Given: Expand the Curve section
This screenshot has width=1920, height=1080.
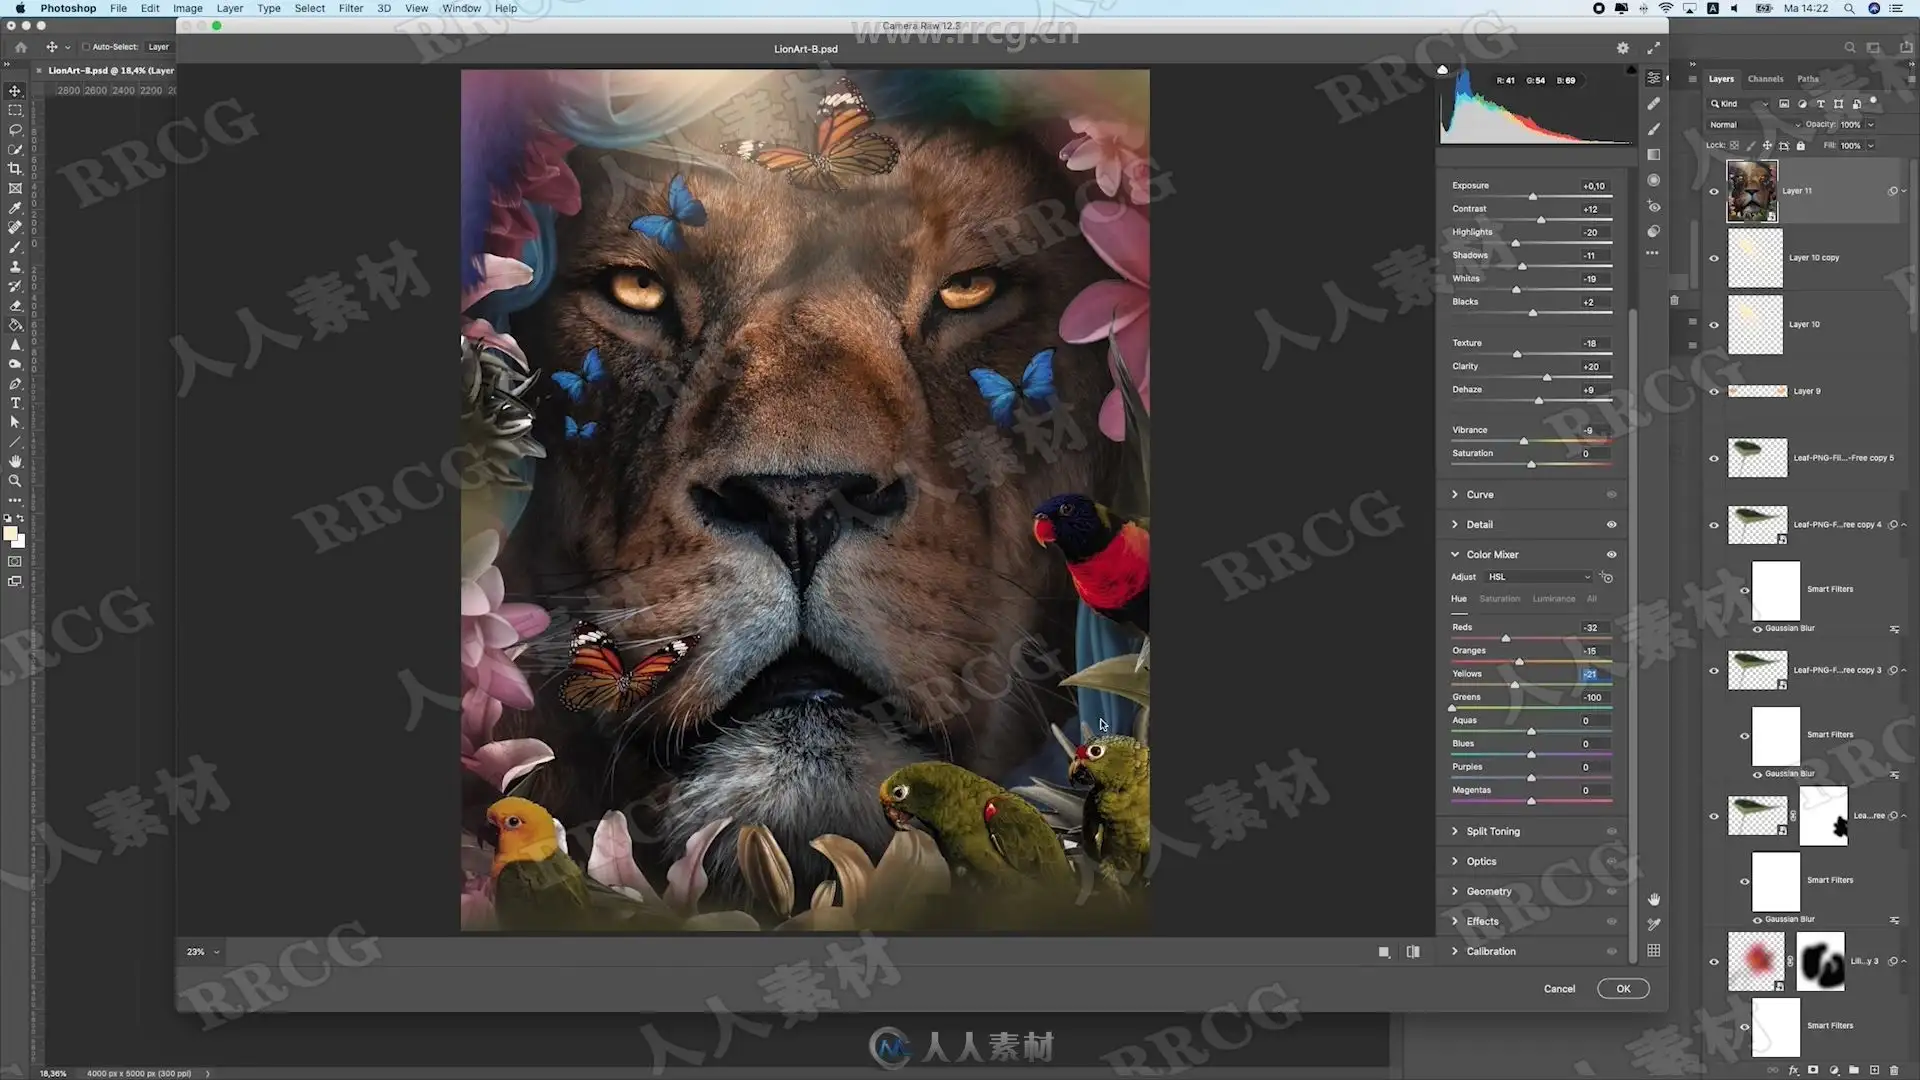Looking at the screenshot, I should pyautogui.click(x=1454, y=495).
